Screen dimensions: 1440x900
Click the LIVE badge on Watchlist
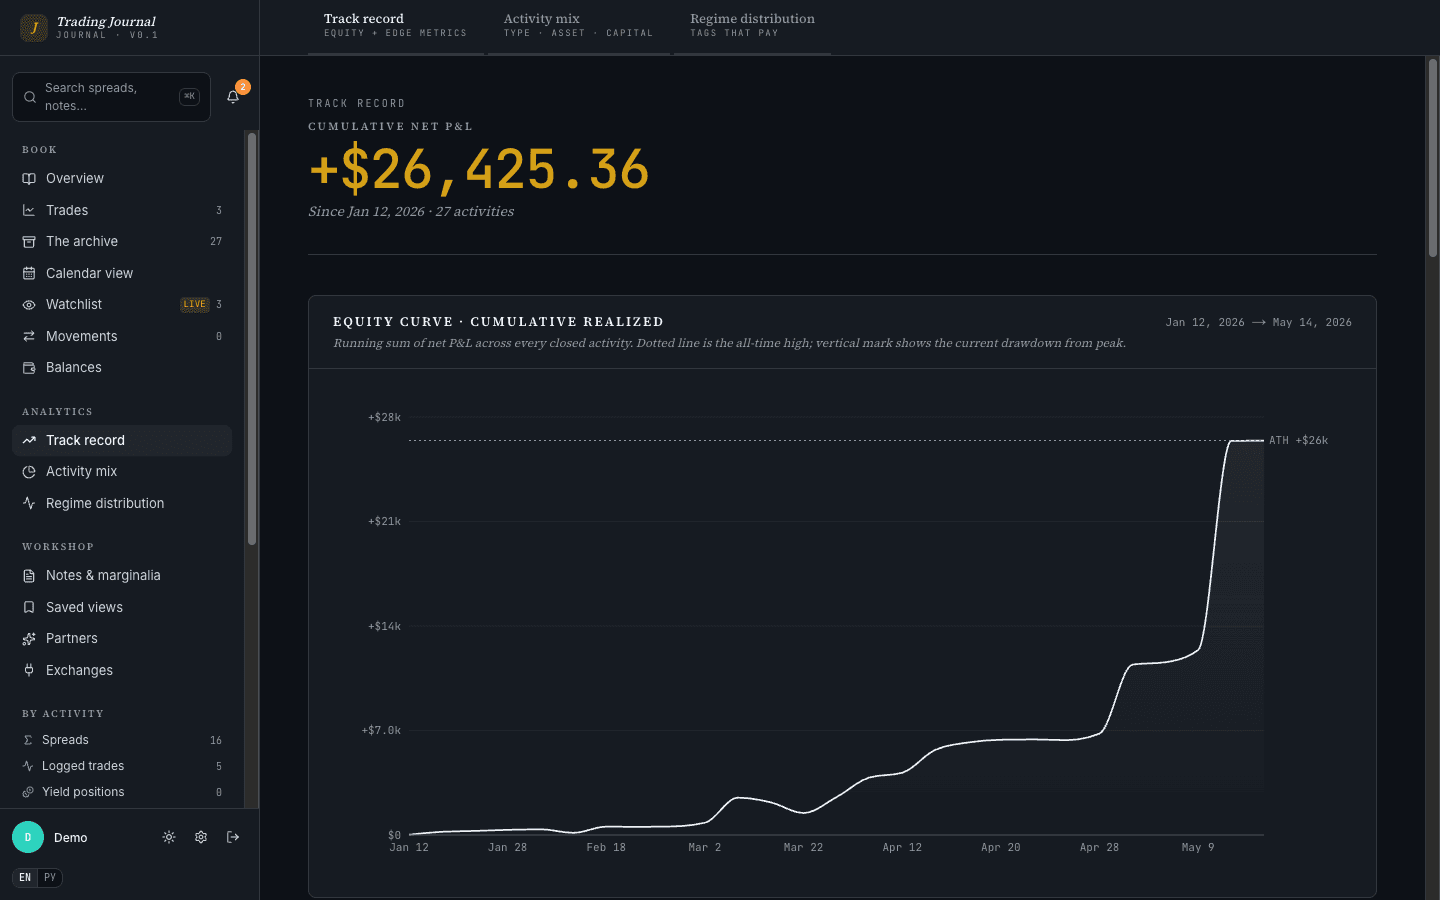[194, 305]
